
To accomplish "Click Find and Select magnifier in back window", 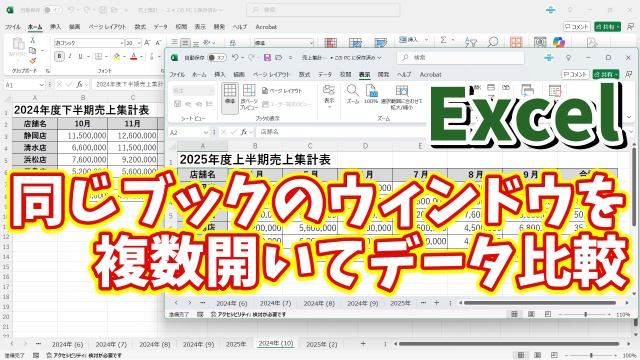I will tap(493, 42).
